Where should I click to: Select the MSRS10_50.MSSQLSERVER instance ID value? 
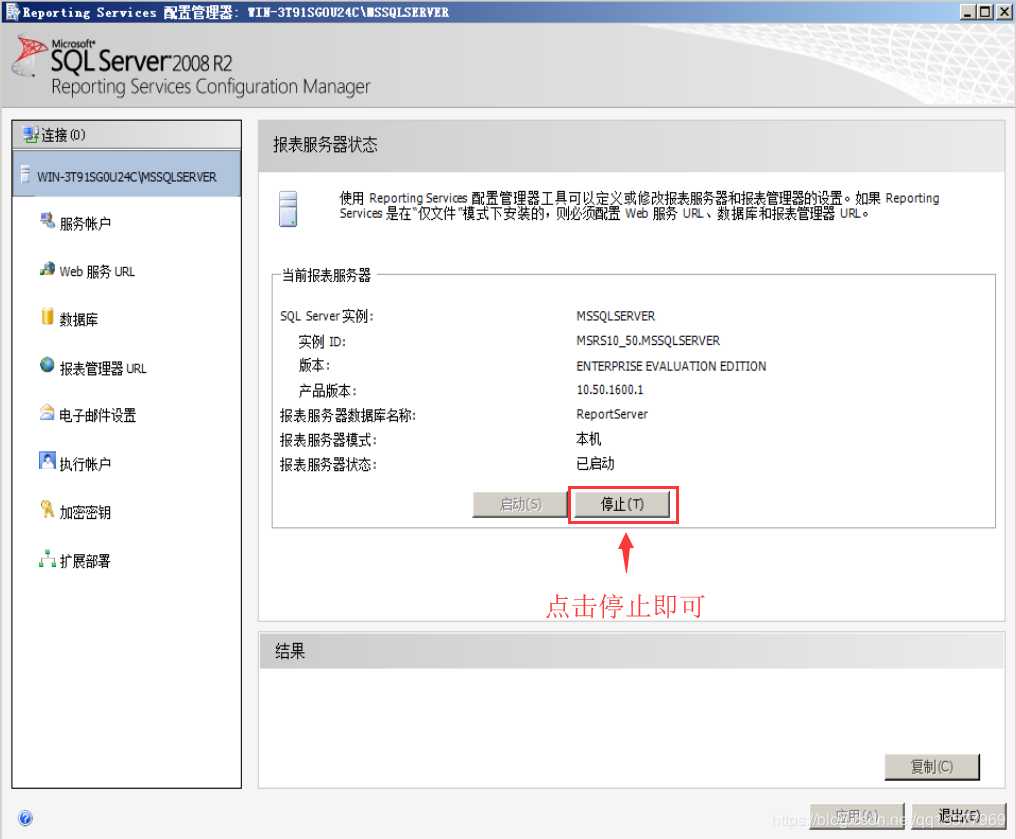(648, 341)
